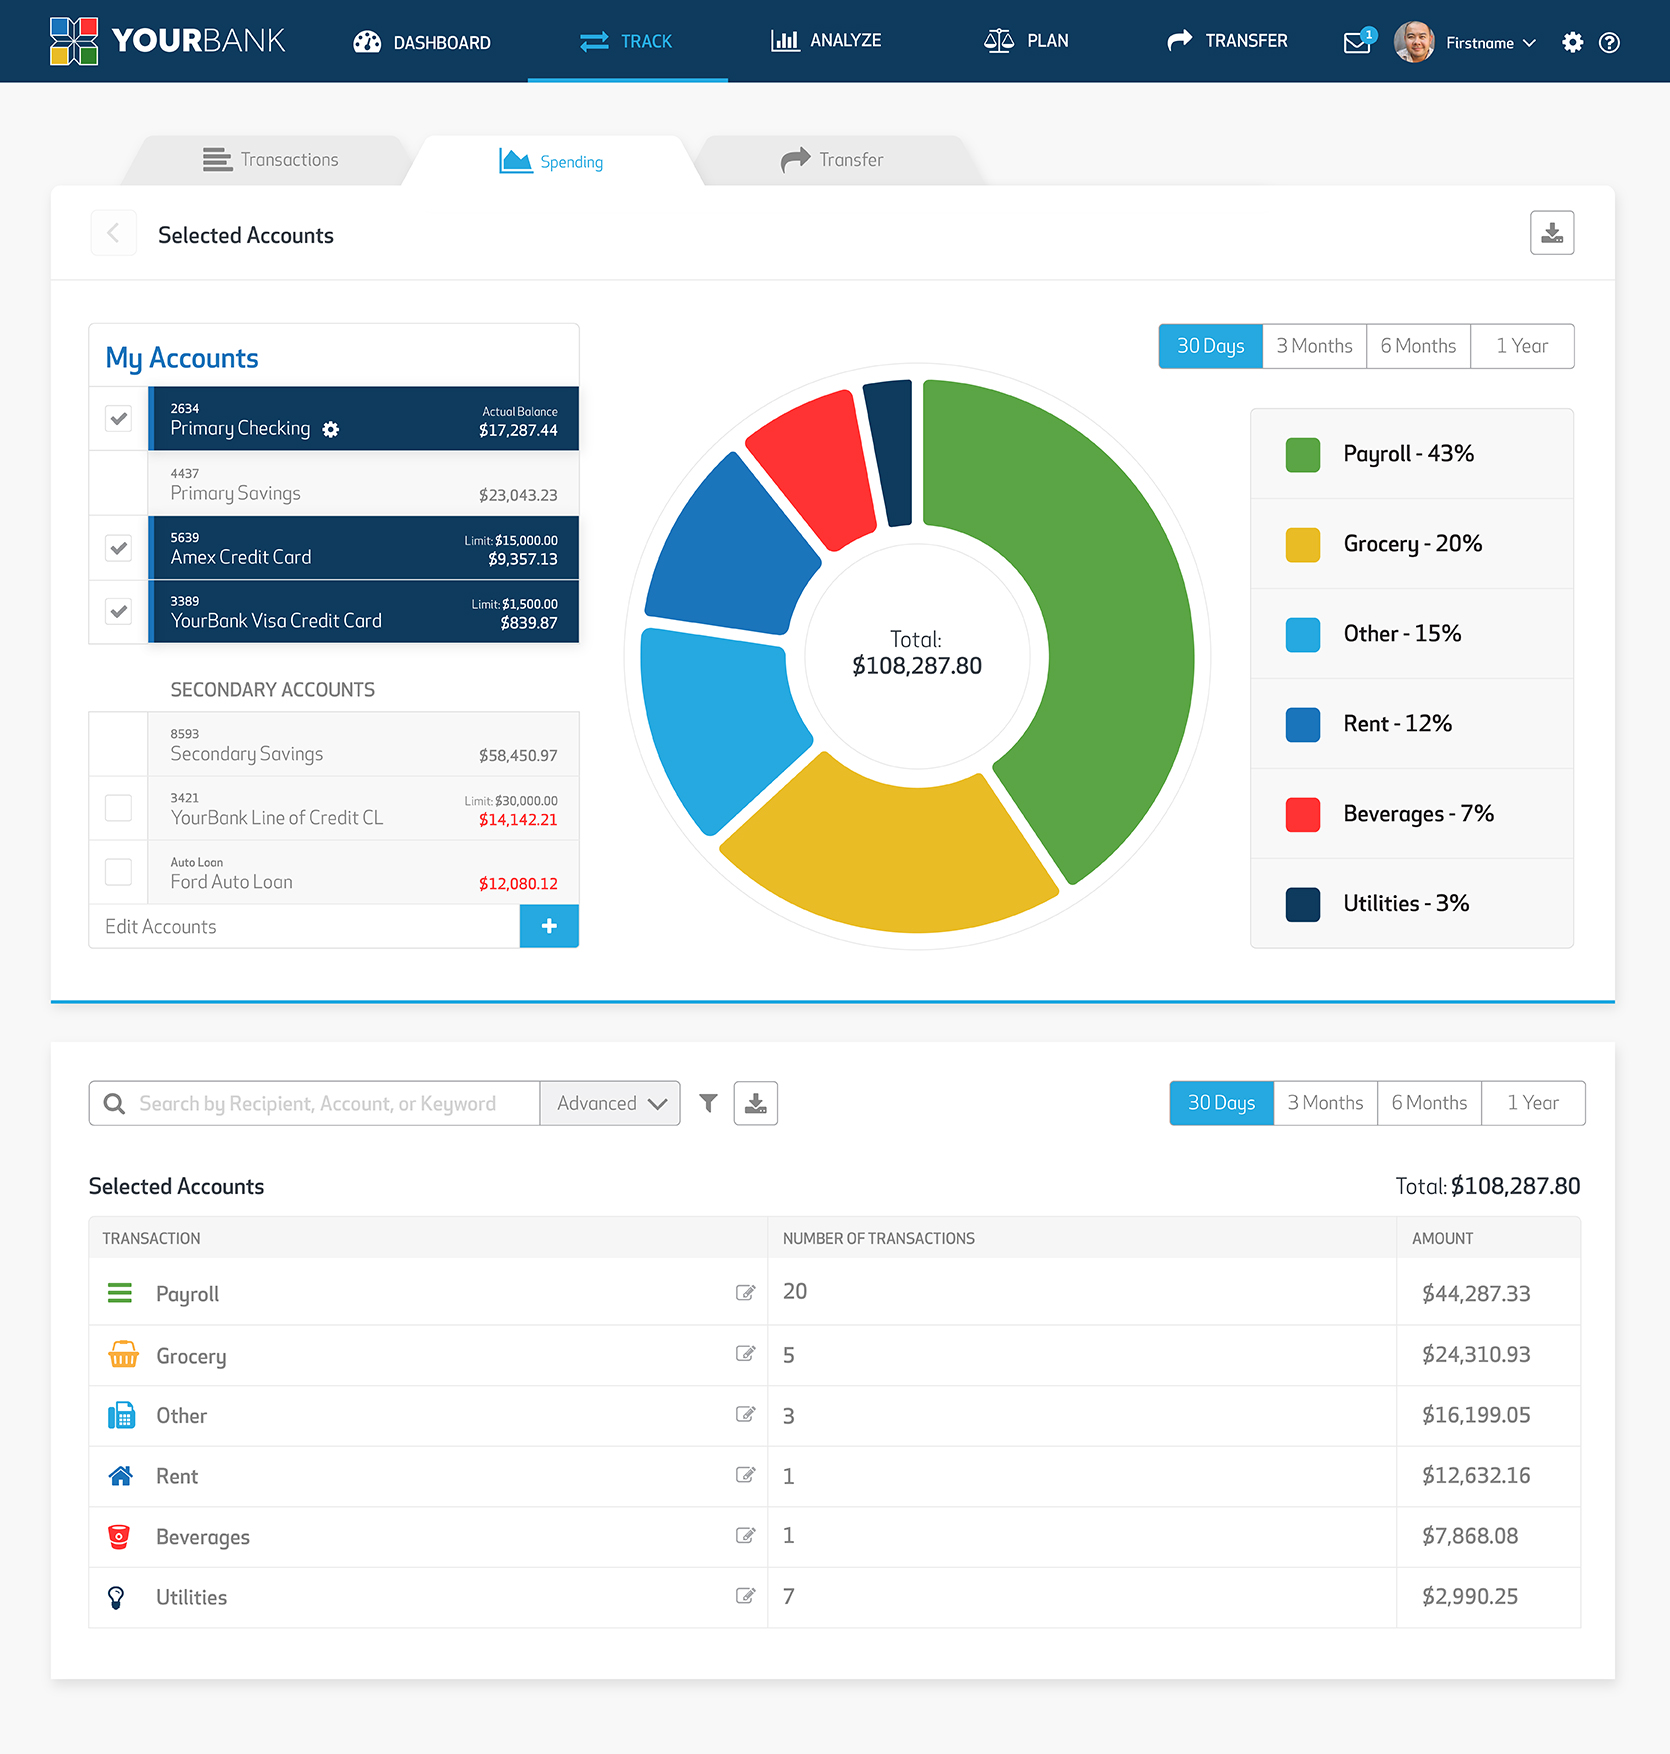
Task: Click Edit Accounts link
Action: [x=161, y=927]
